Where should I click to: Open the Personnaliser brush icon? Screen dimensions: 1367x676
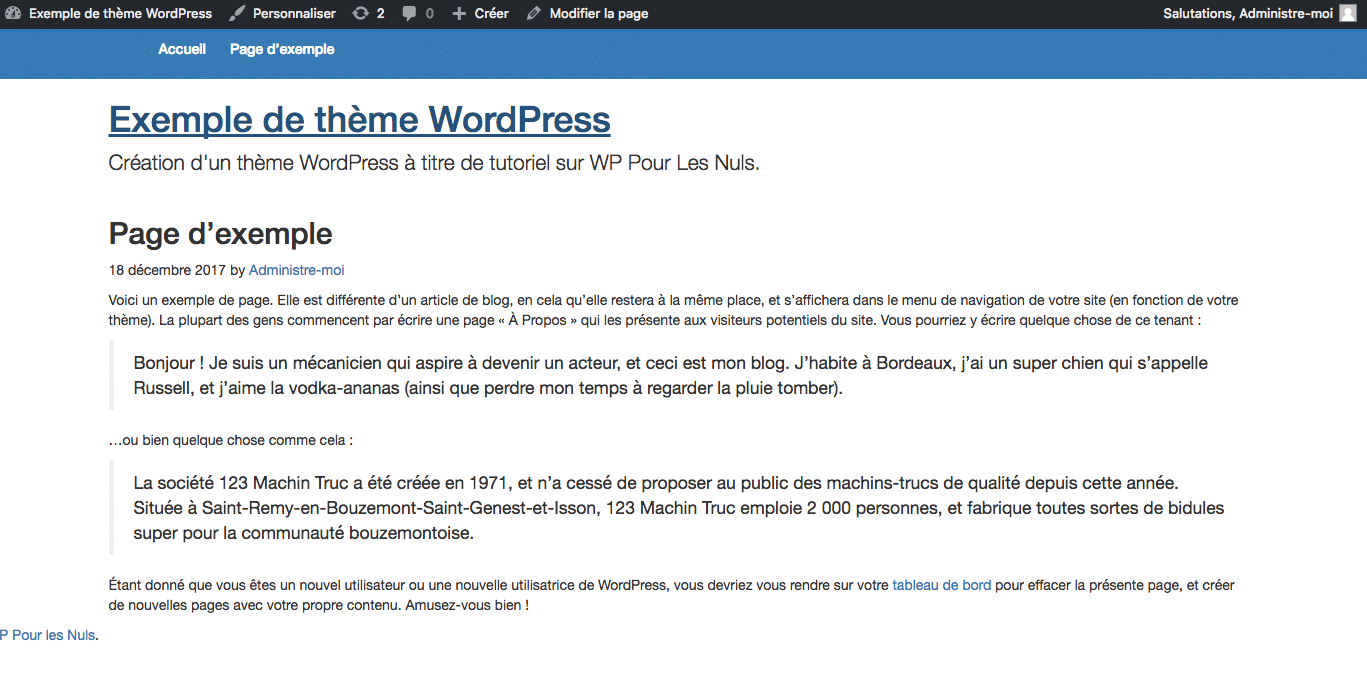pos(236,14)
